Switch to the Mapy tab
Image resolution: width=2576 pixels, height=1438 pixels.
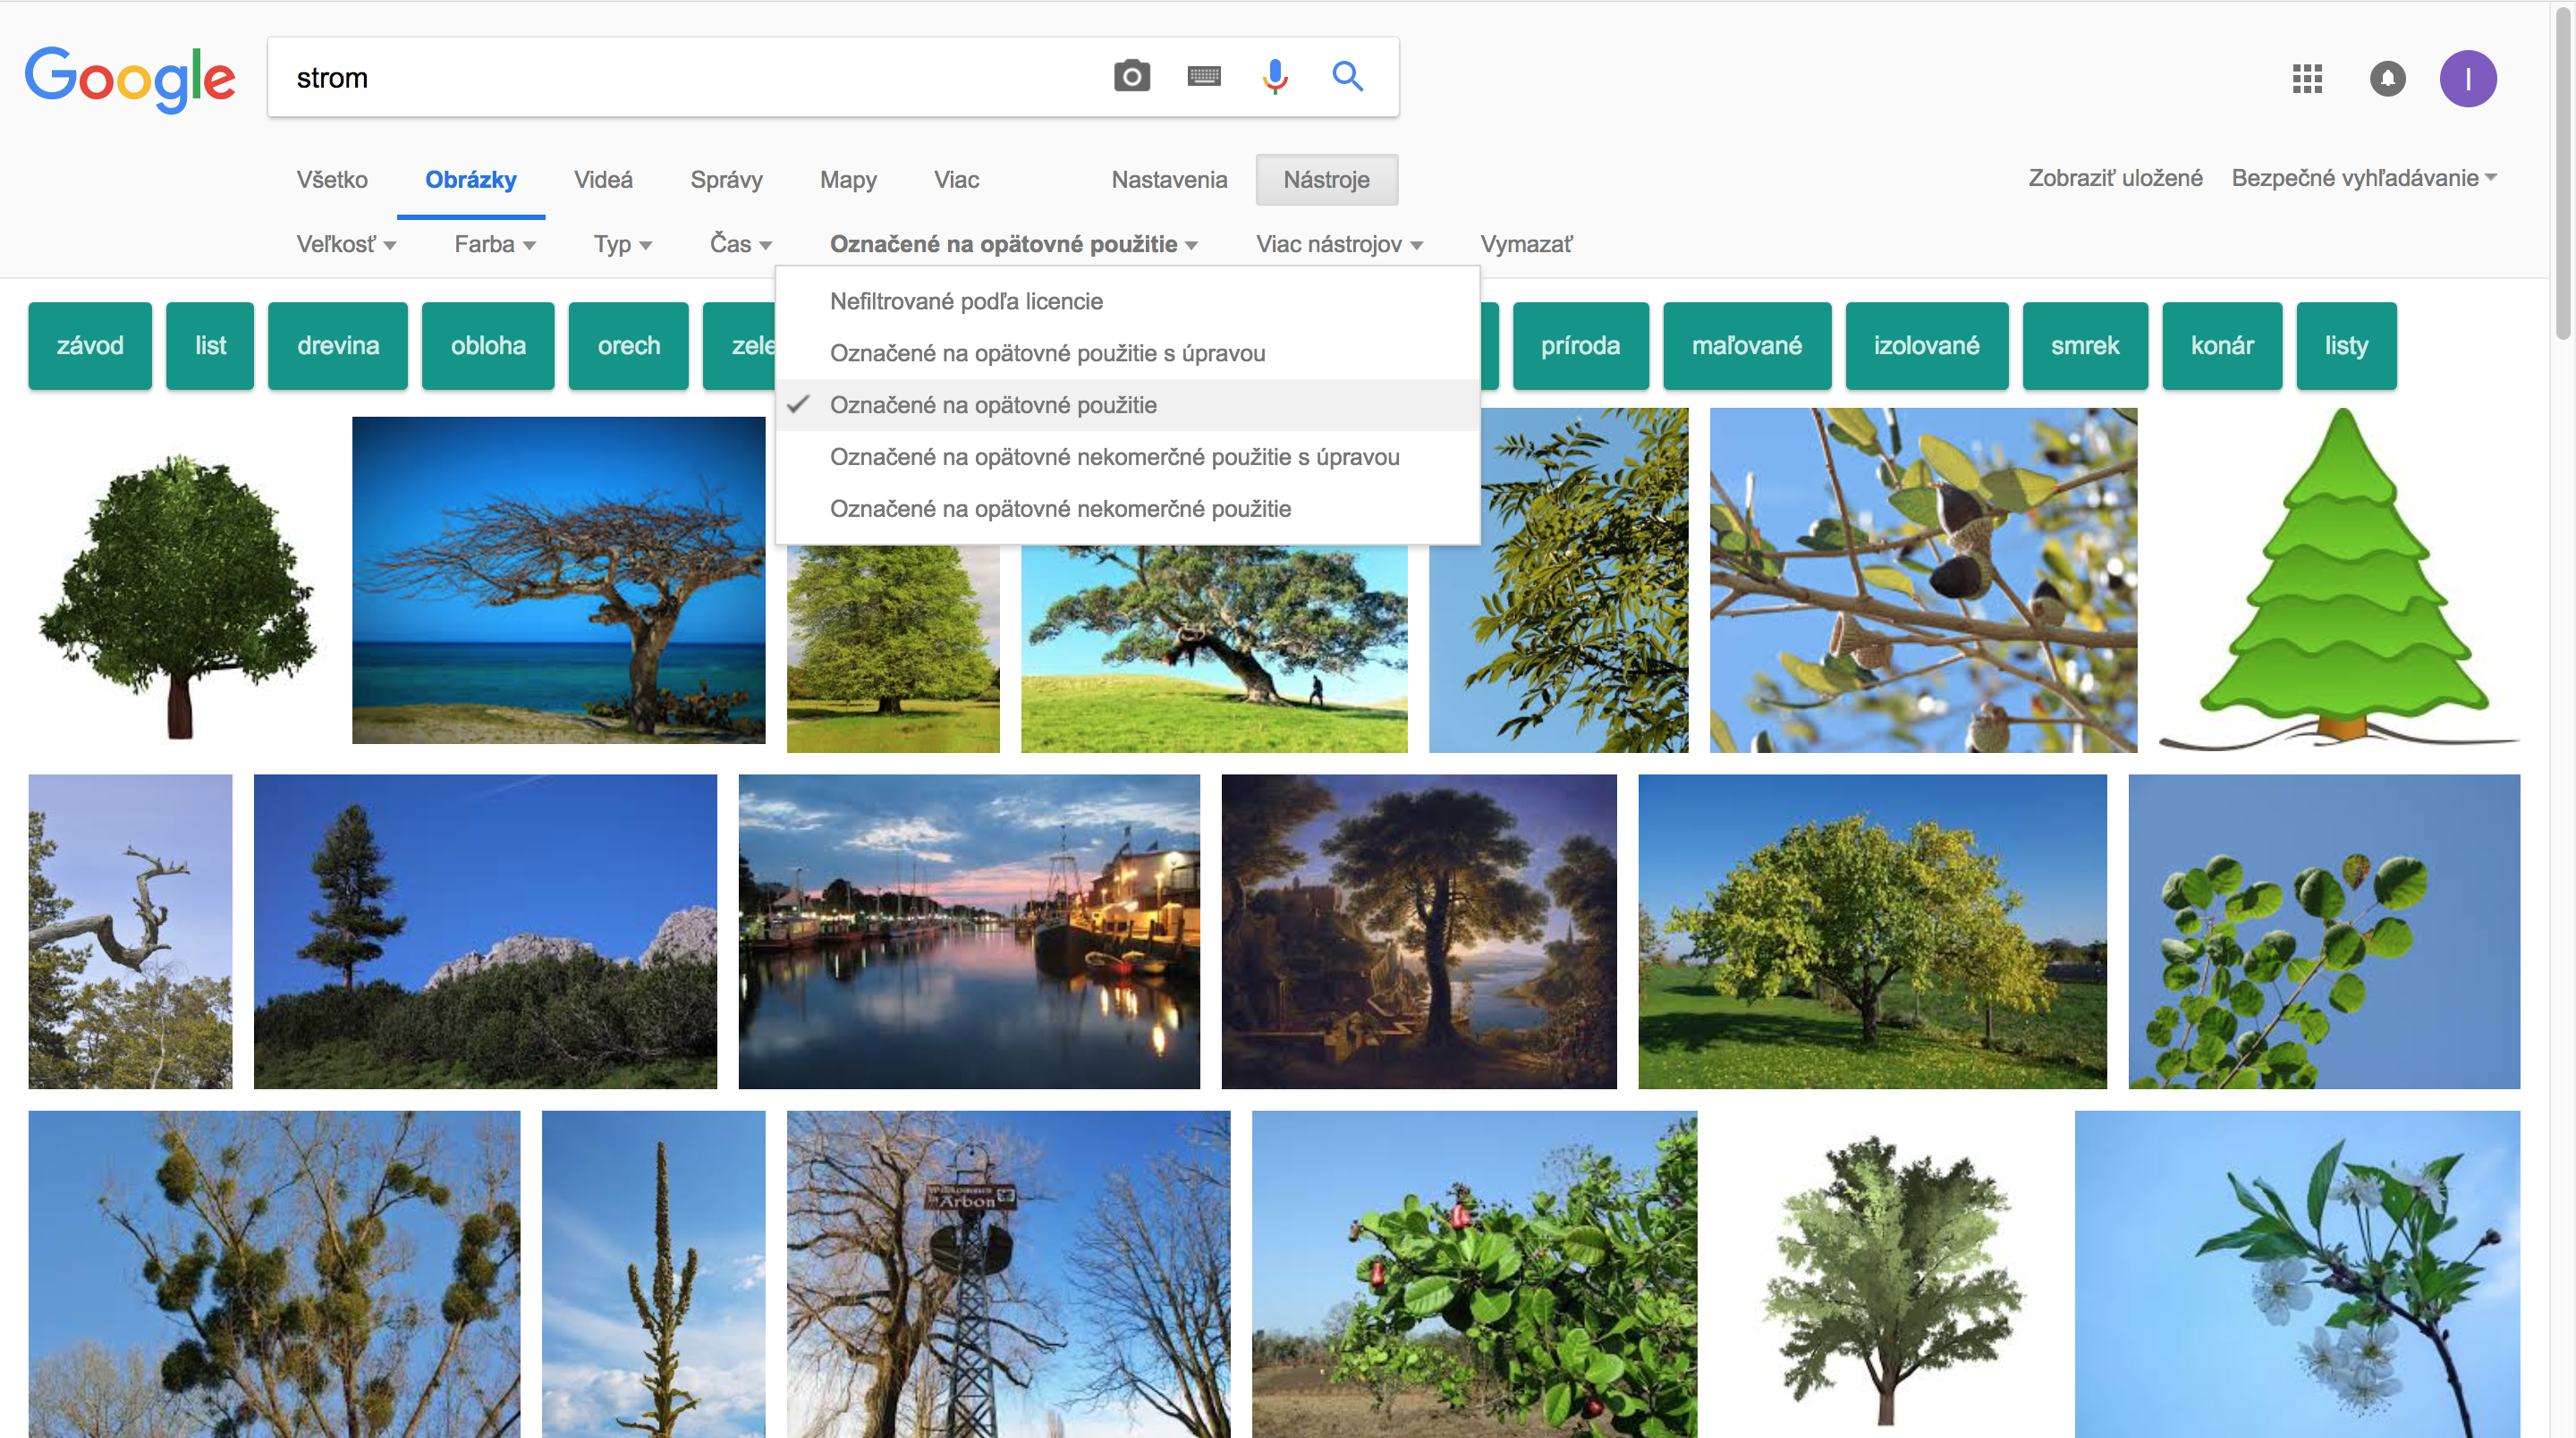(848, 180)
